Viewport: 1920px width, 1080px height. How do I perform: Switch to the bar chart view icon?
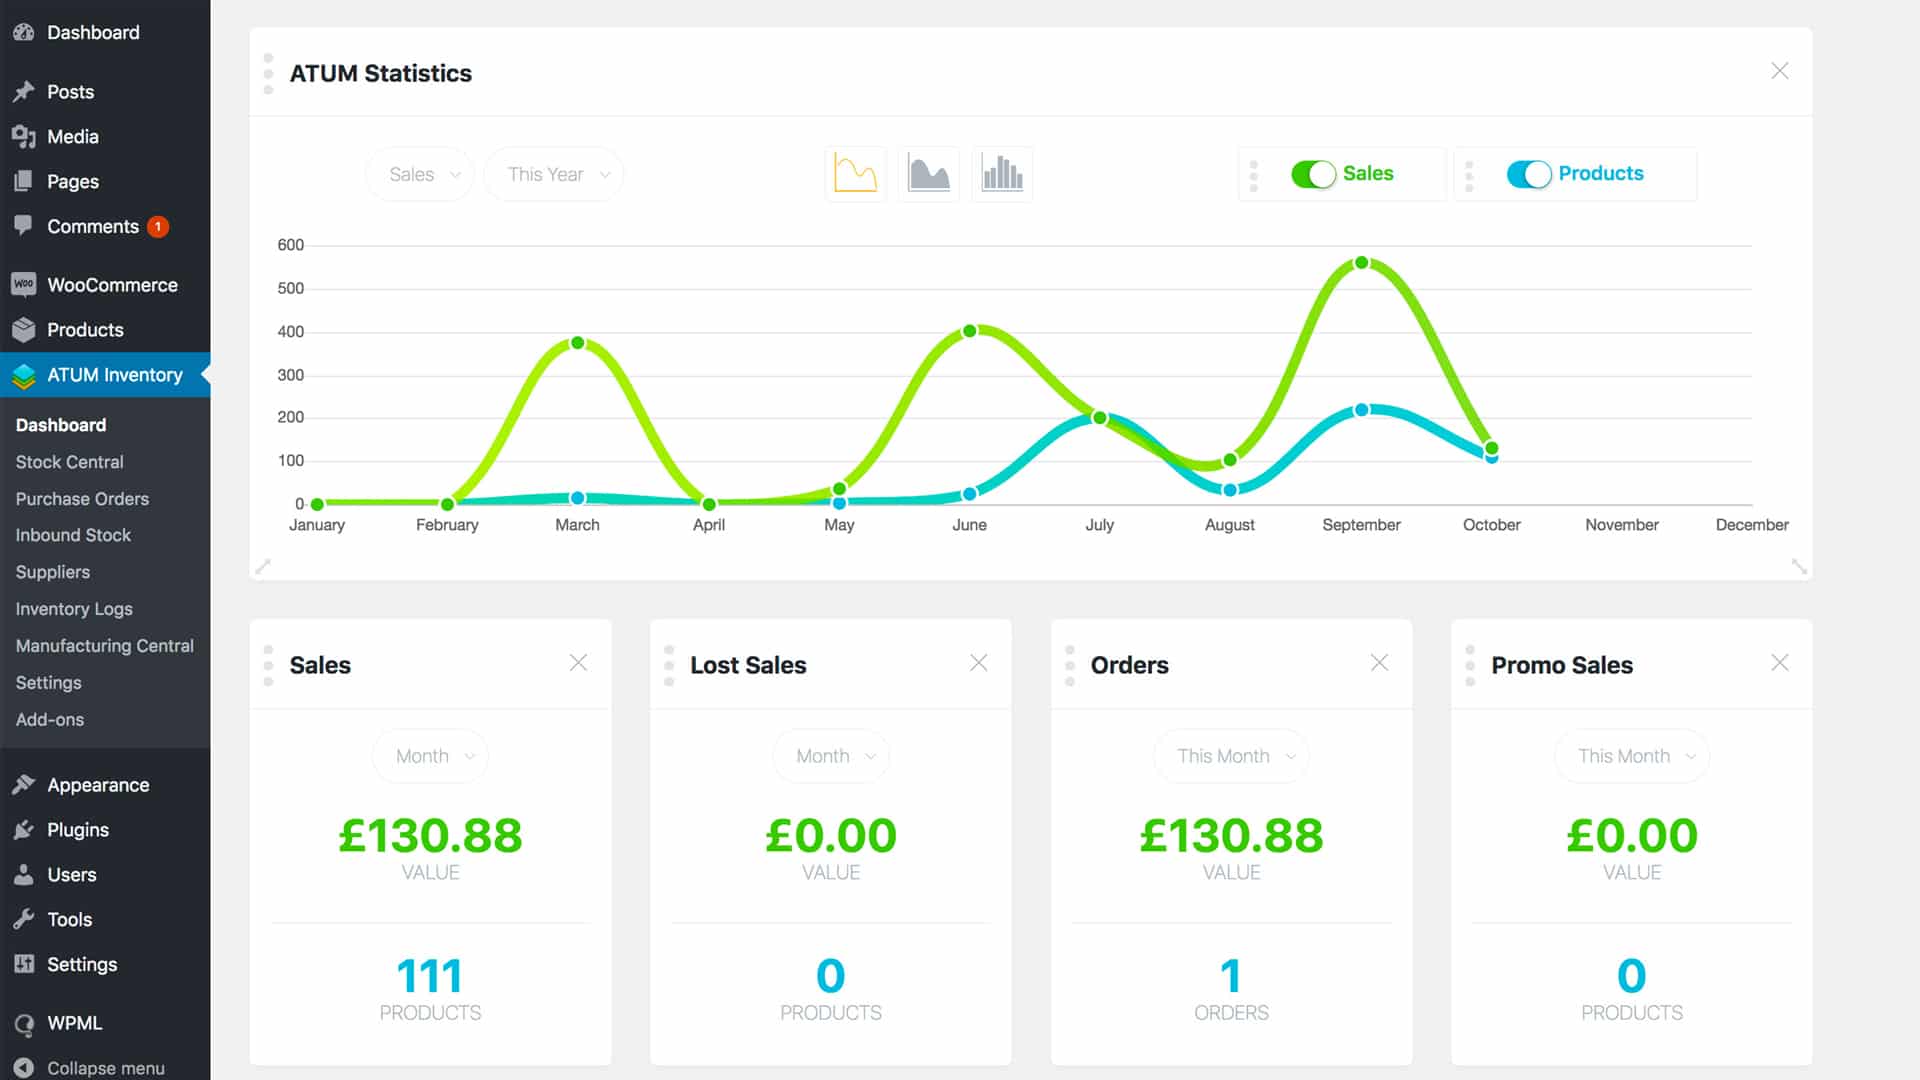(x=1002, y=174)
